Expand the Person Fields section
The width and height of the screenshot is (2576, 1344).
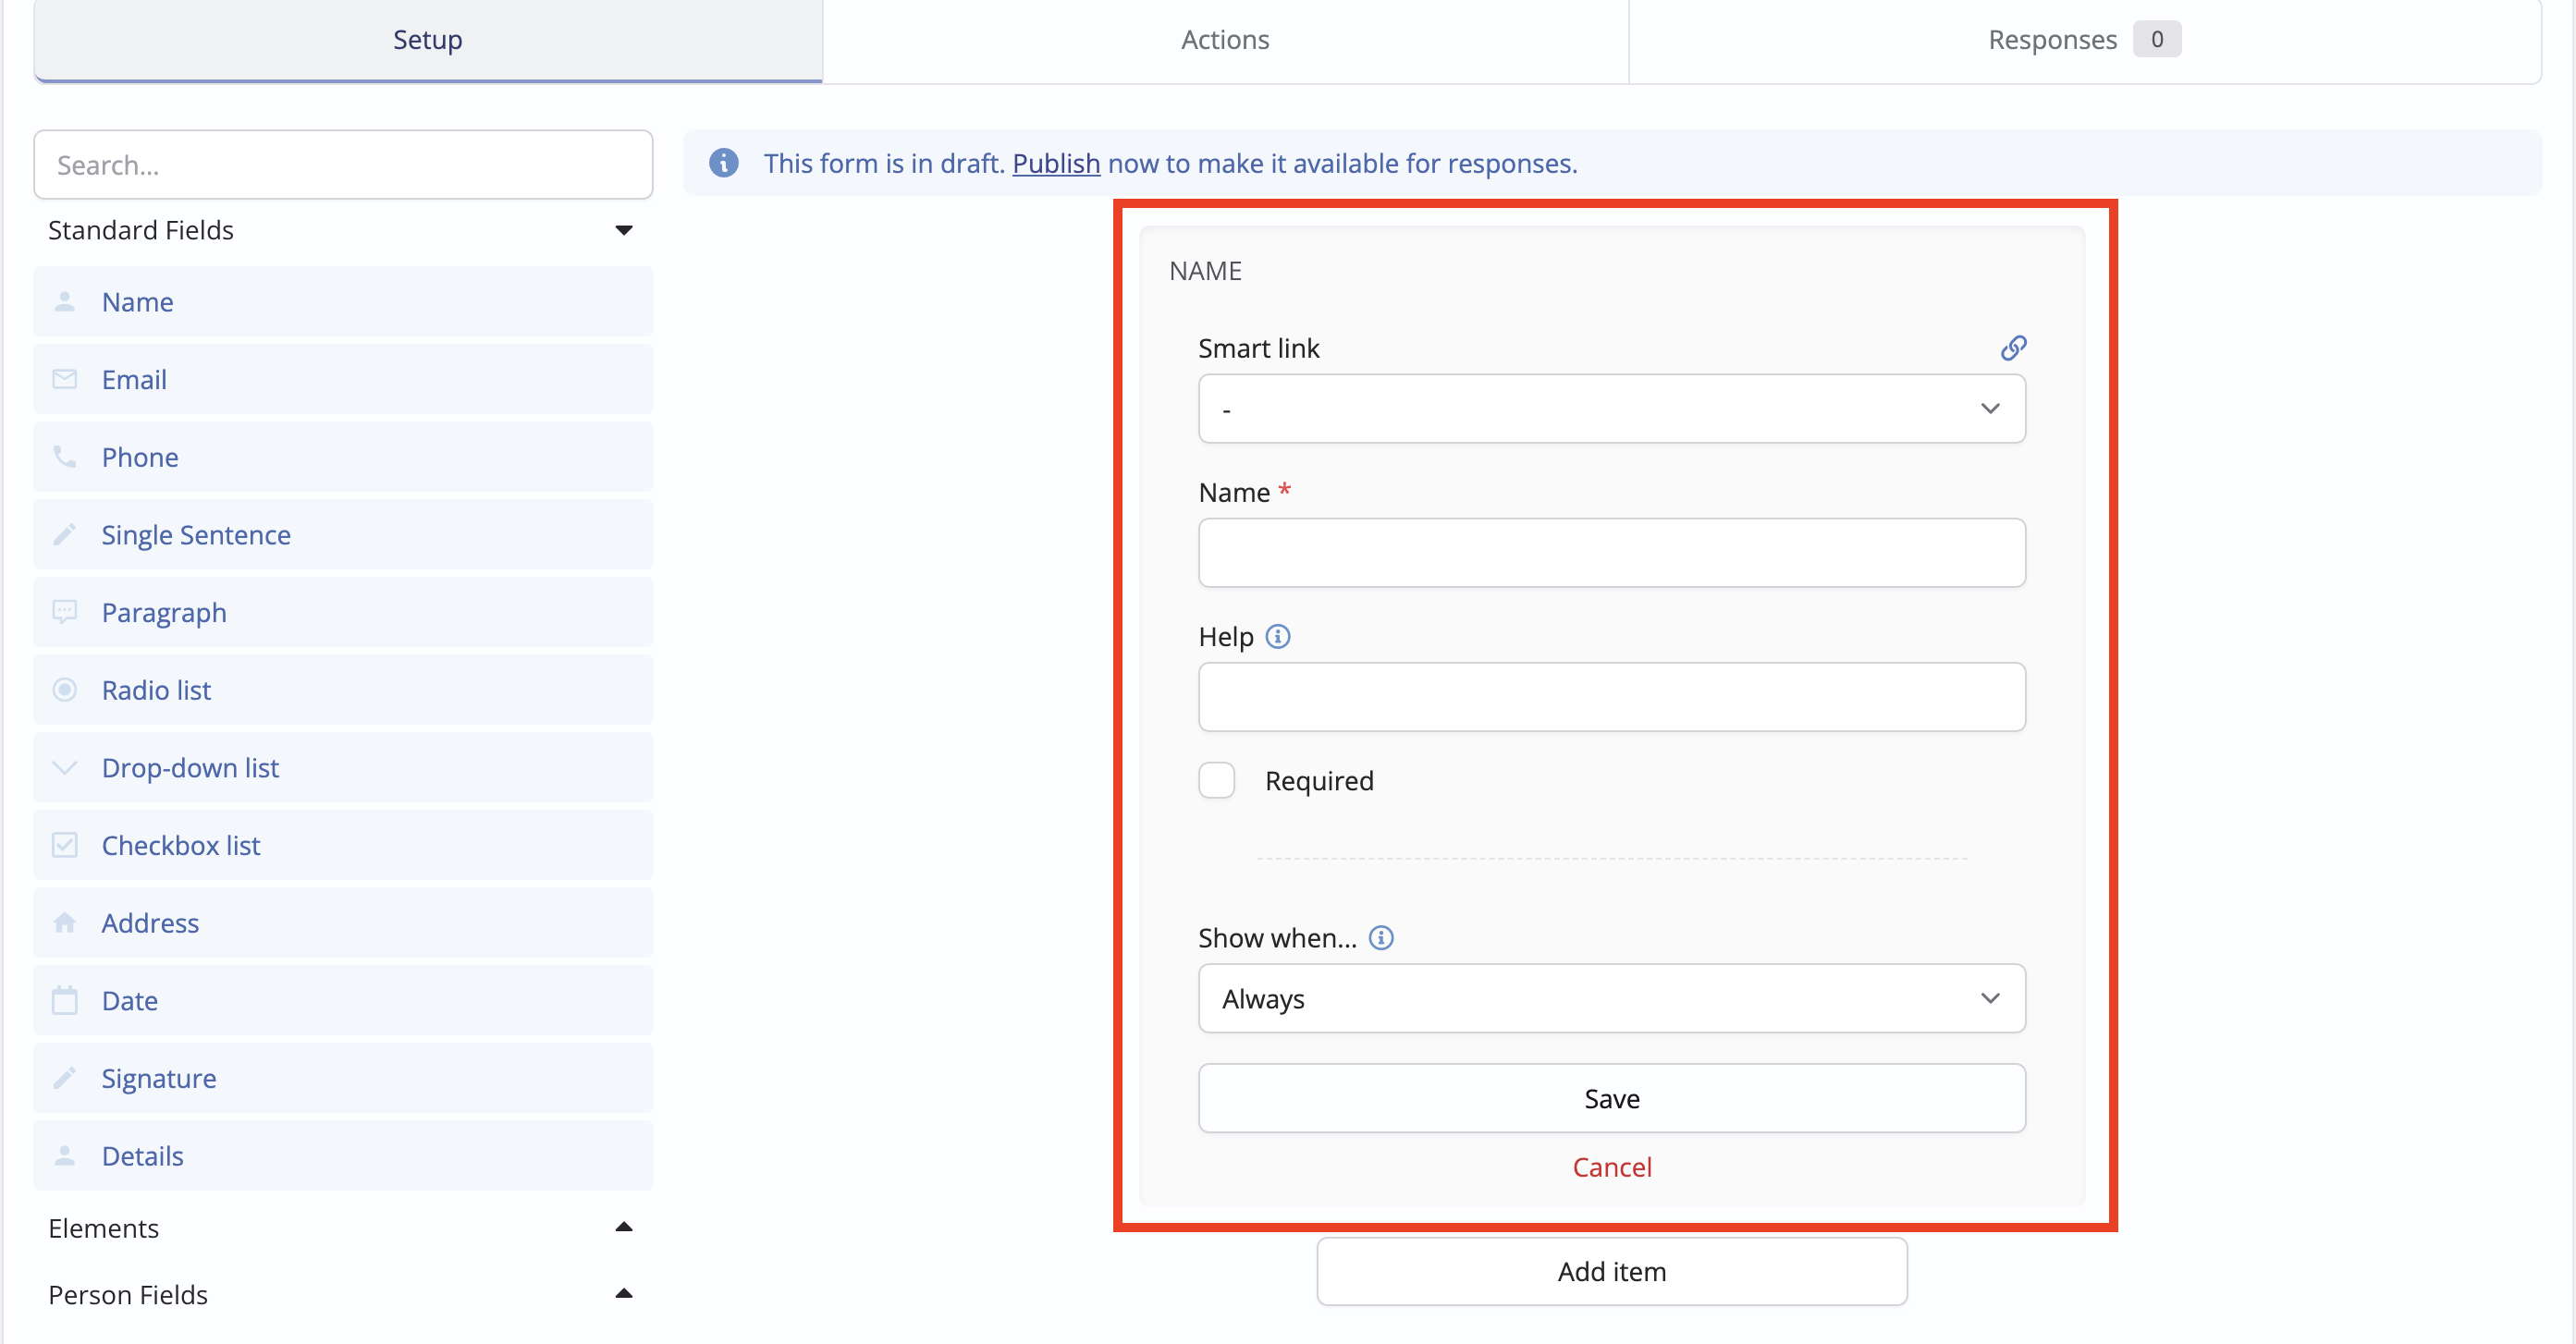click(x=623, y=1294)
